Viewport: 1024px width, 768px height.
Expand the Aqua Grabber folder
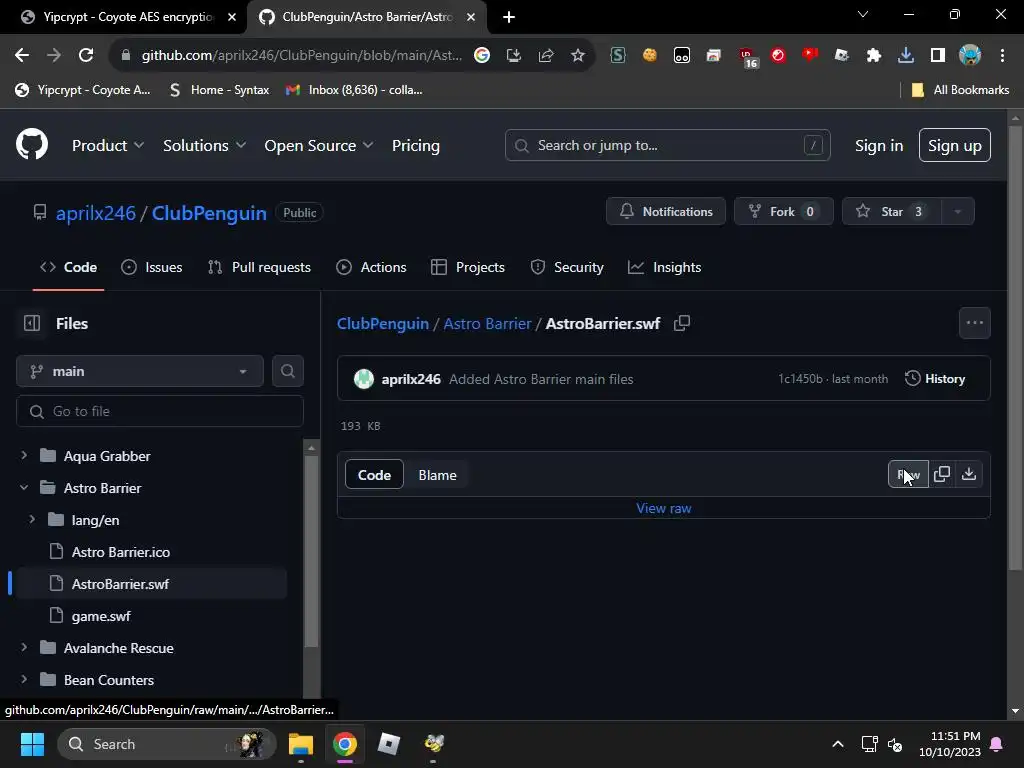pyautogui.click(x=24, y=455)
